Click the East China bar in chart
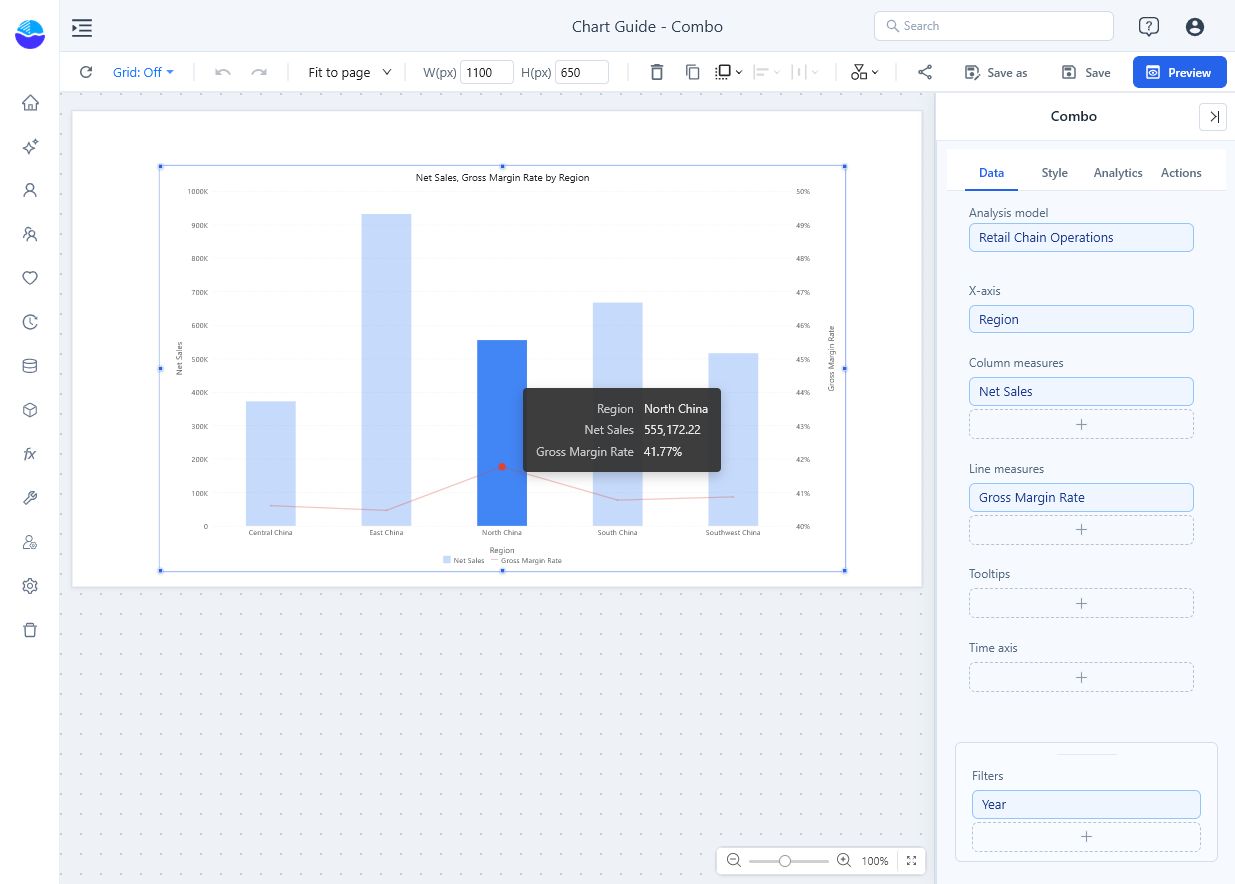Image resolution: width=1235 pixels, height=884 pixels. pyautogui.click(x=386, y=370)
